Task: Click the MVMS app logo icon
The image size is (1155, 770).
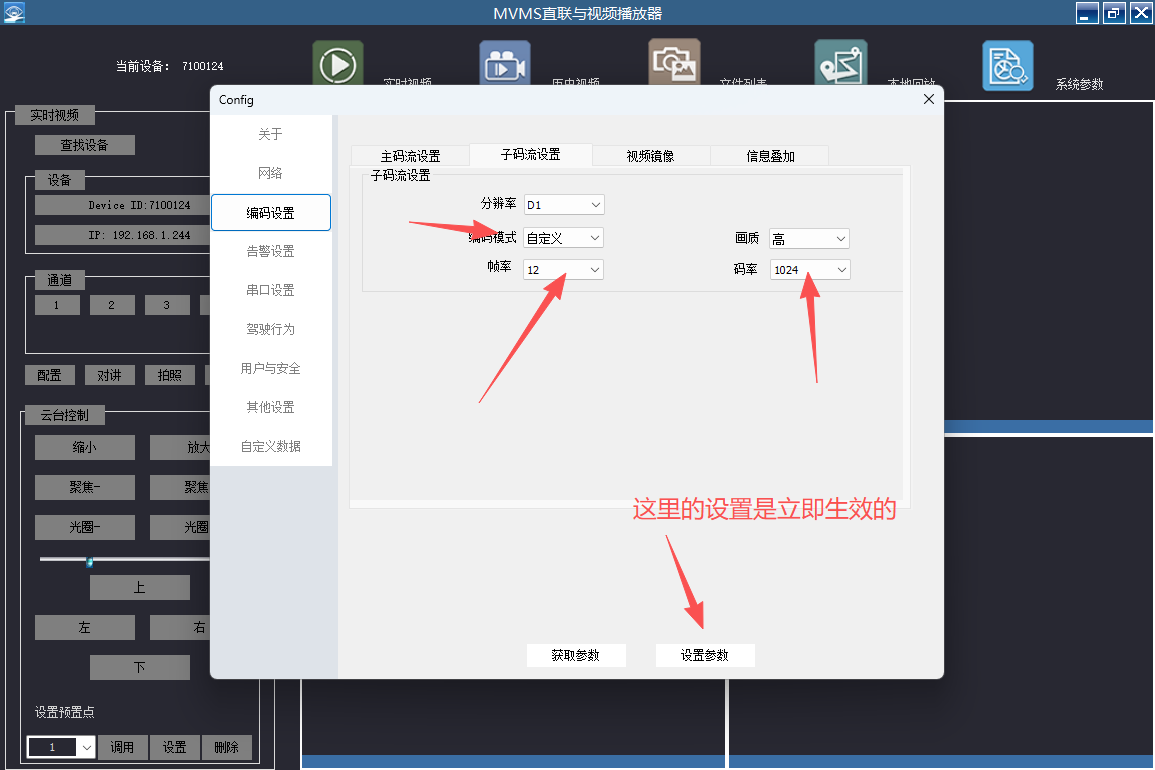Action: tap(13, 12)
